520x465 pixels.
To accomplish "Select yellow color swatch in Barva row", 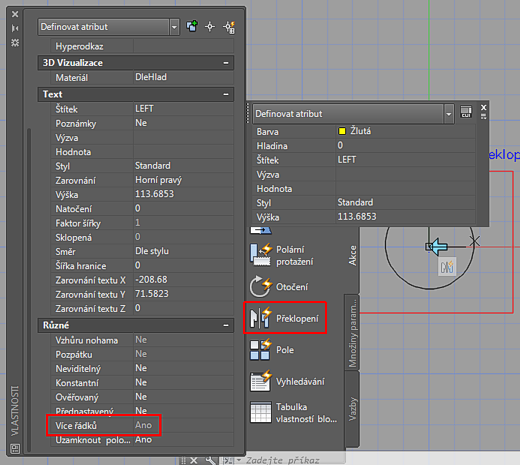I will click(342, 131).
